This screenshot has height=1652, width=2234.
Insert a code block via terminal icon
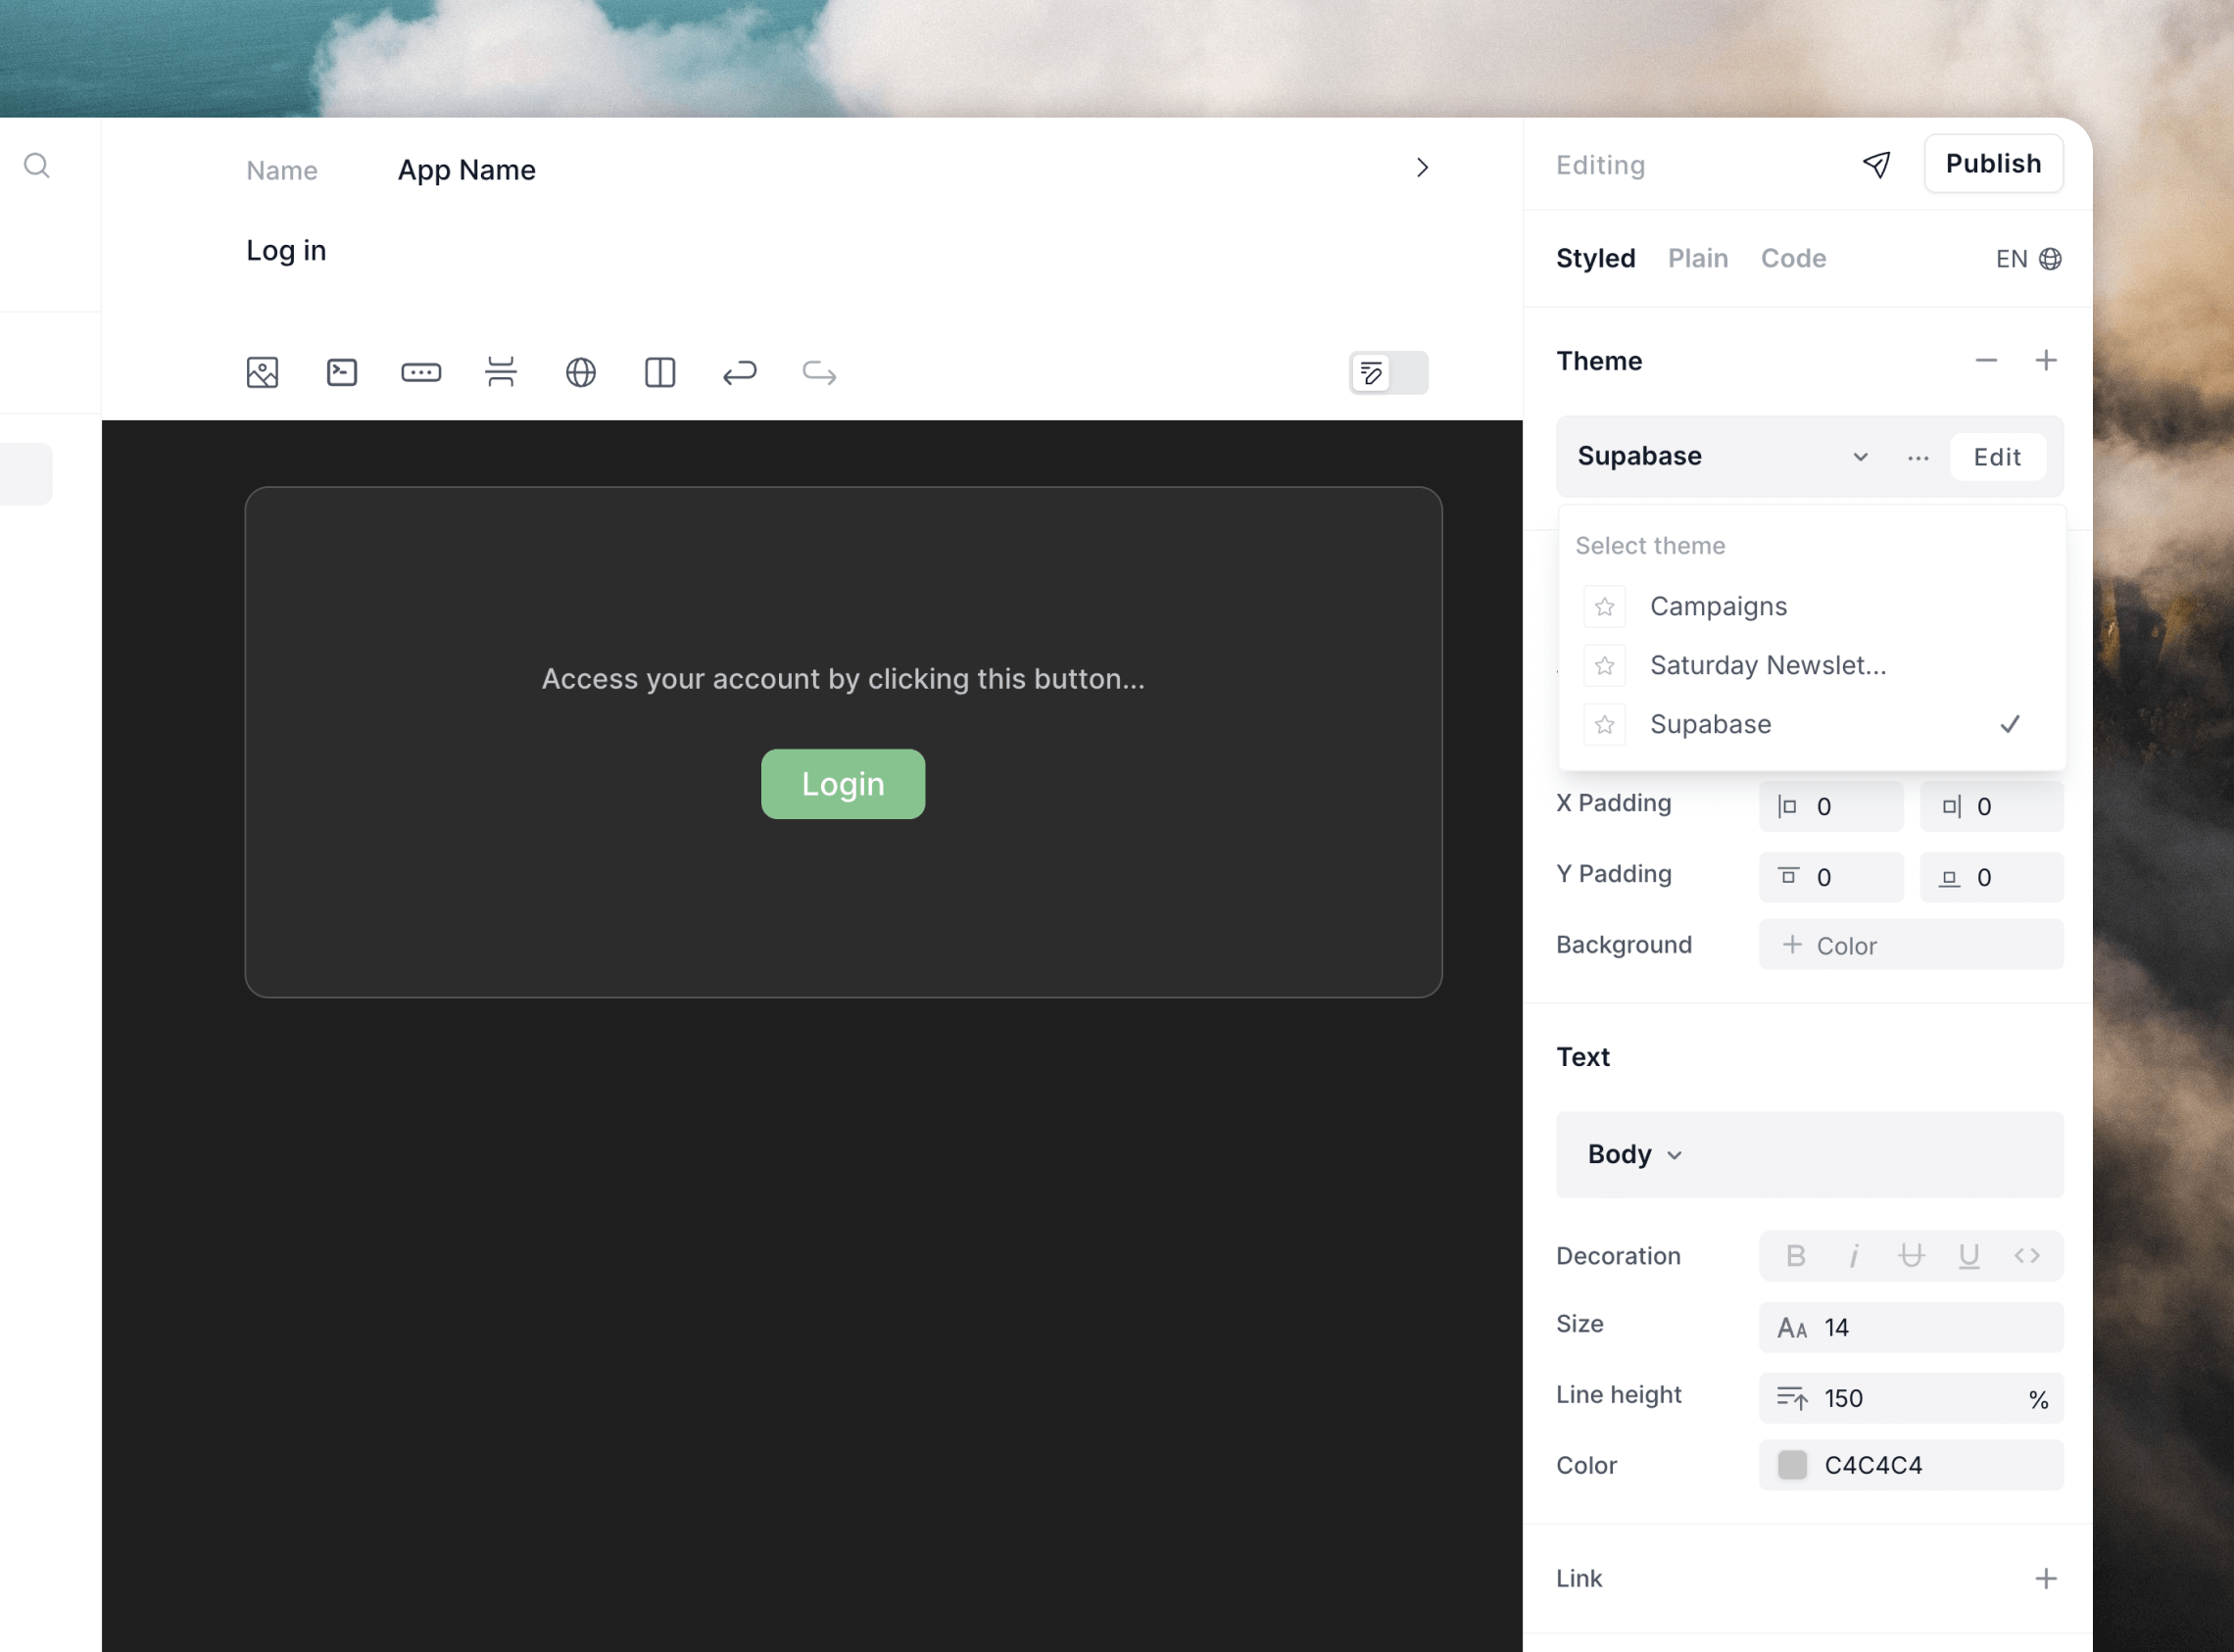[342, 373]
